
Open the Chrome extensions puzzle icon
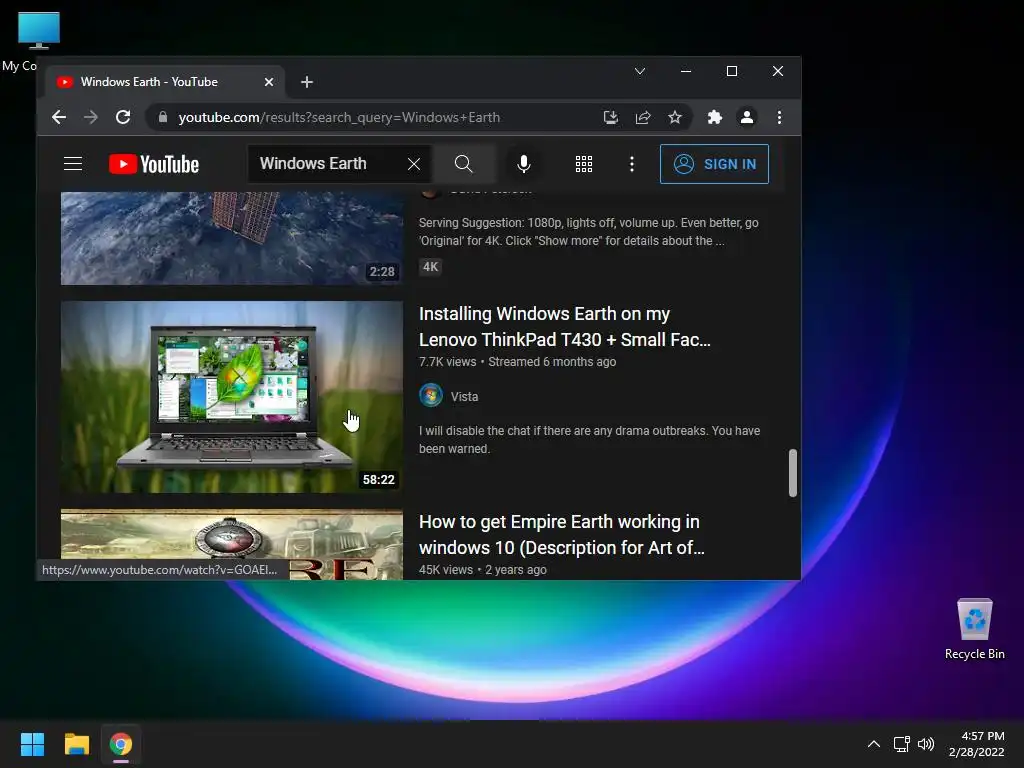(x=714, y=117)
